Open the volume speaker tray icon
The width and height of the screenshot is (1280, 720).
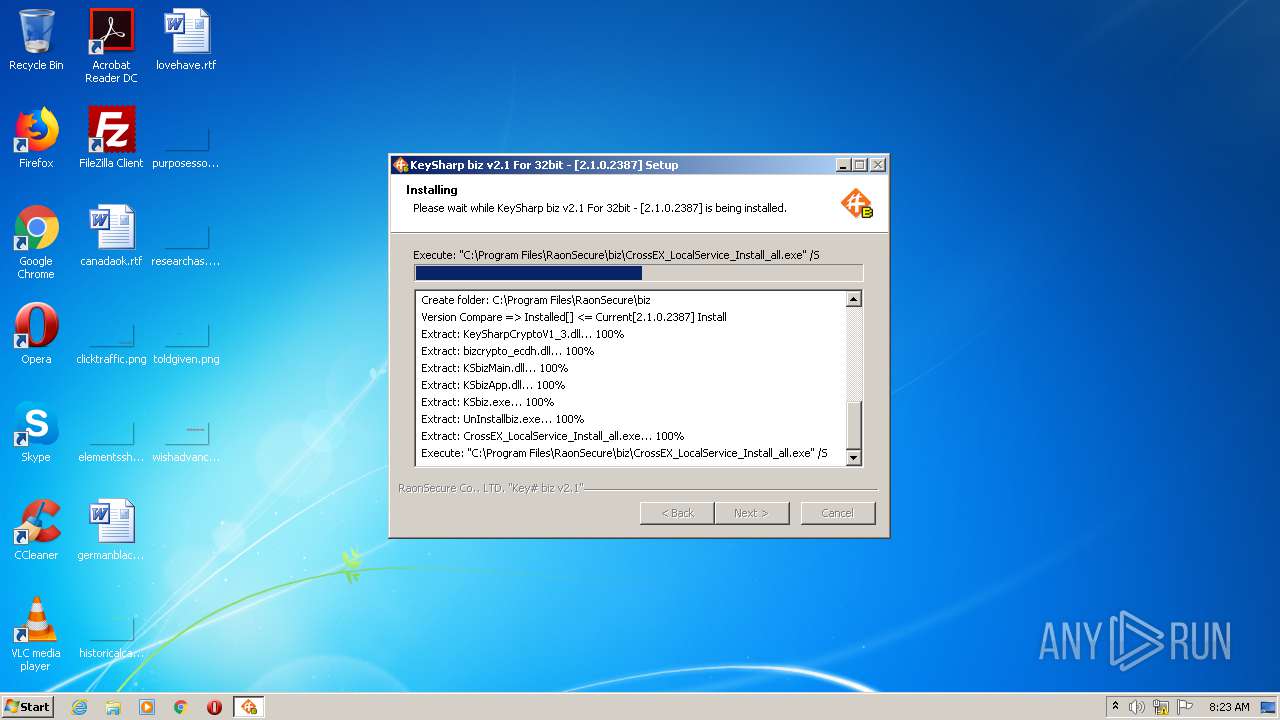[x=1137, y=707]
